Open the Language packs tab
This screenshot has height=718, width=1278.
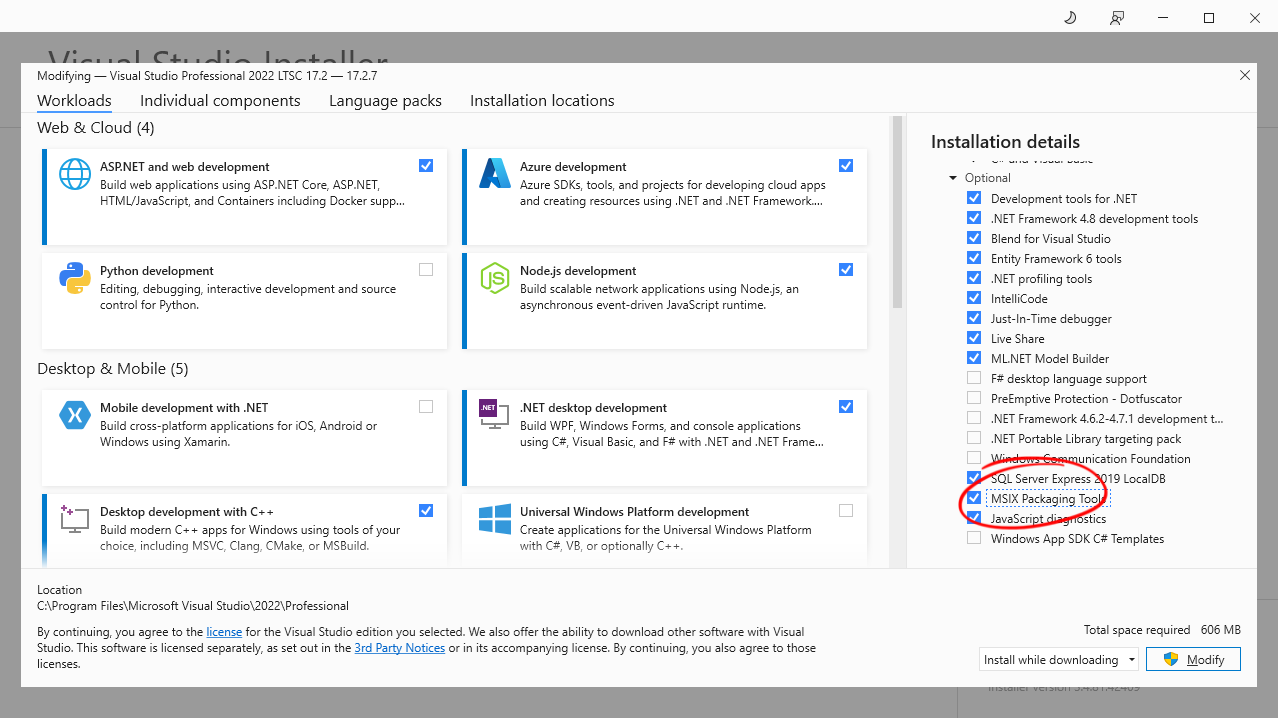tap(385, 100)
